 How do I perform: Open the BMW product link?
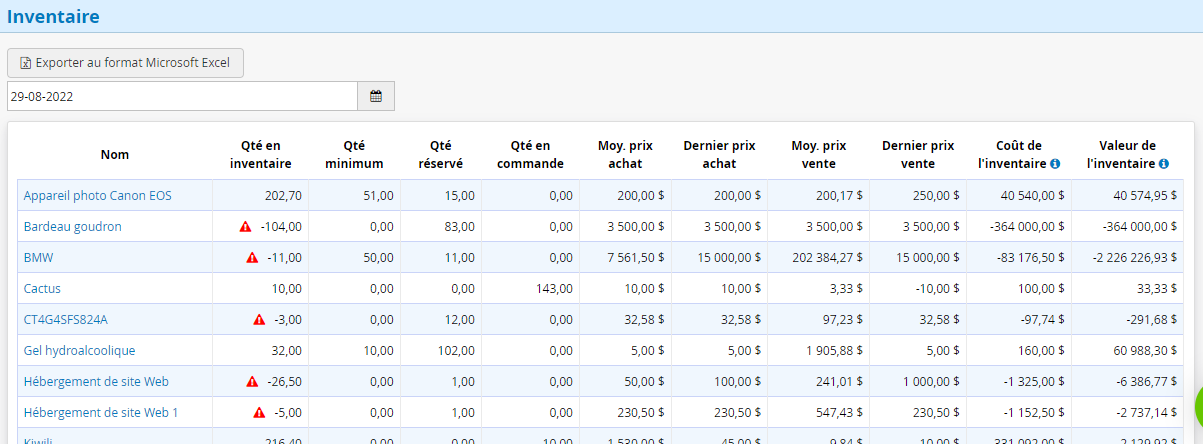[x=37, y=258]
